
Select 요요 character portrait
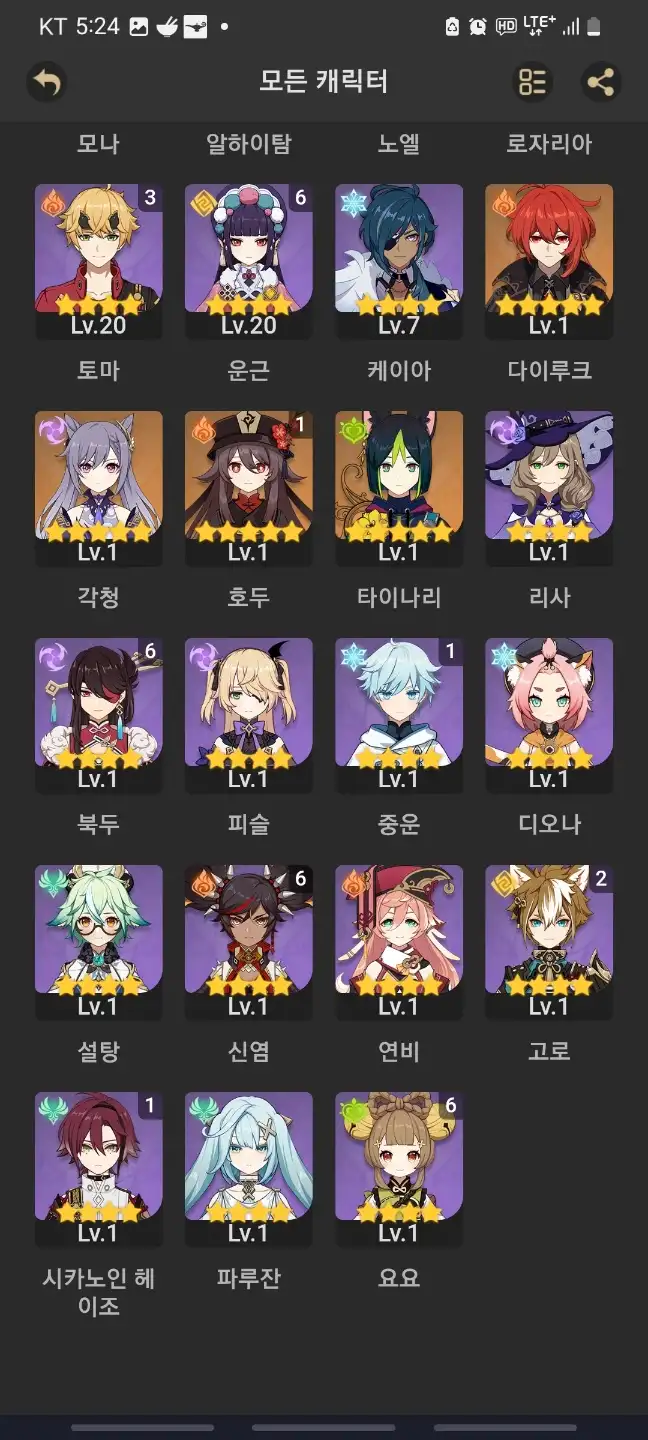pos(398,1170)
